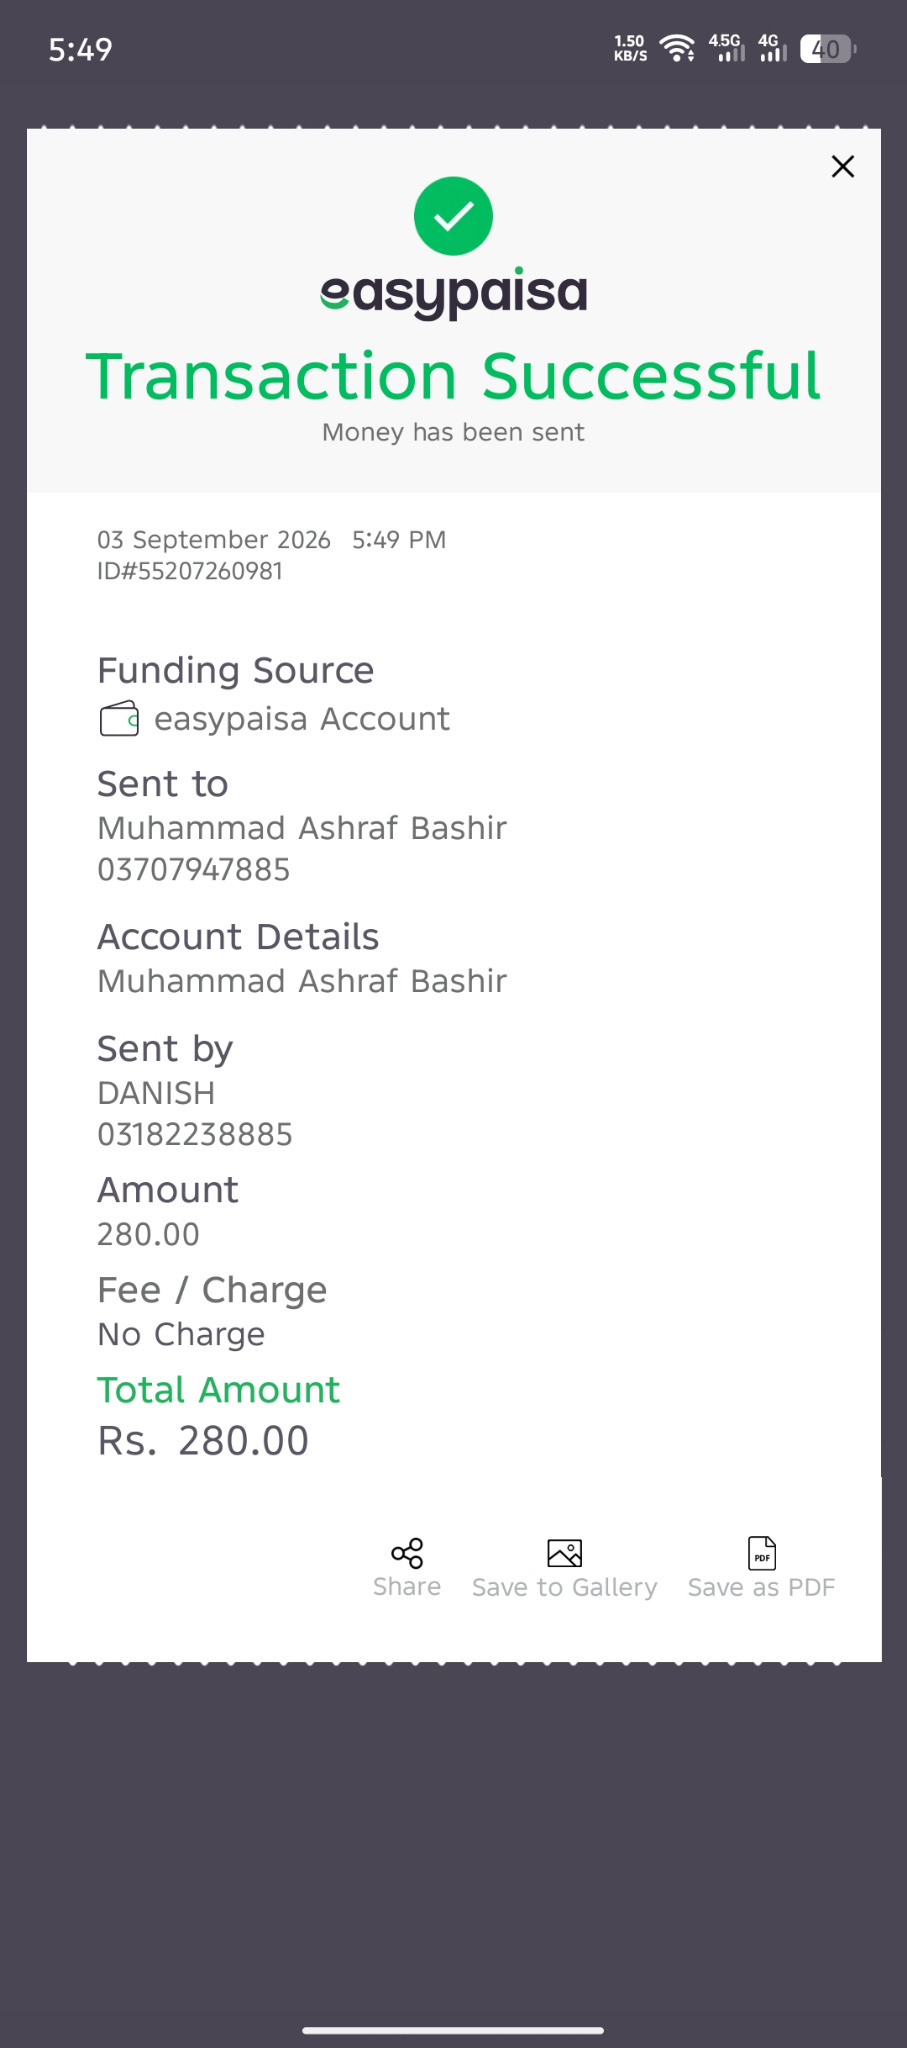The image size is (907, 2048).
Task: Tap the Save to Gallery label
Action: click(564, 1588)
